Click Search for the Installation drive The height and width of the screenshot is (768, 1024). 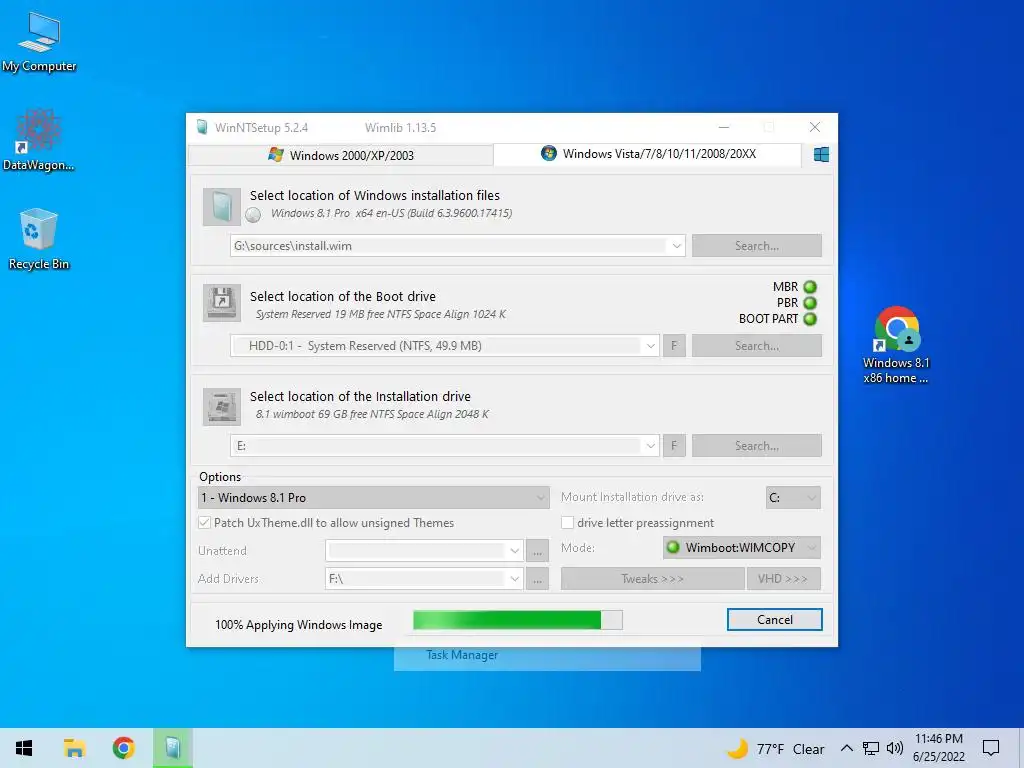(x=756, y=445)
